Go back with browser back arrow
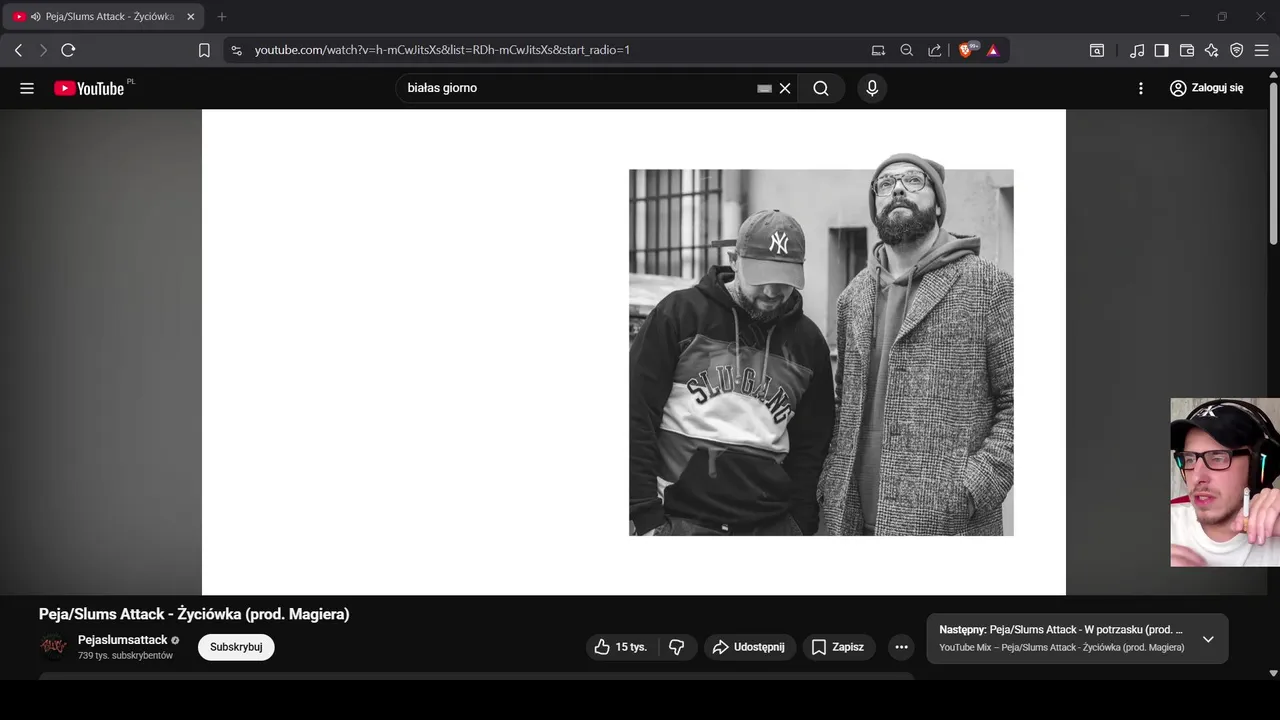 (x=18, y=50)
